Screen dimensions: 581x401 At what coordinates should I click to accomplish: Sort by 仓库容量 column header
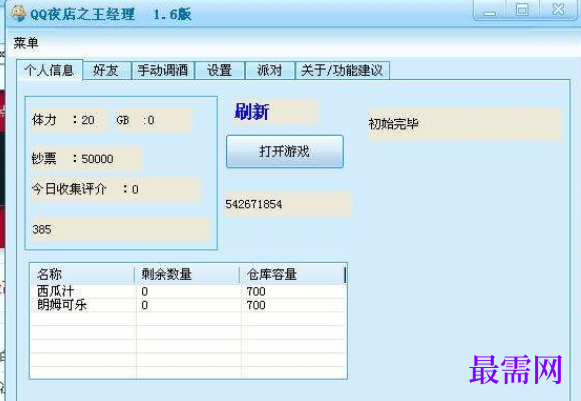coord(292,274)
